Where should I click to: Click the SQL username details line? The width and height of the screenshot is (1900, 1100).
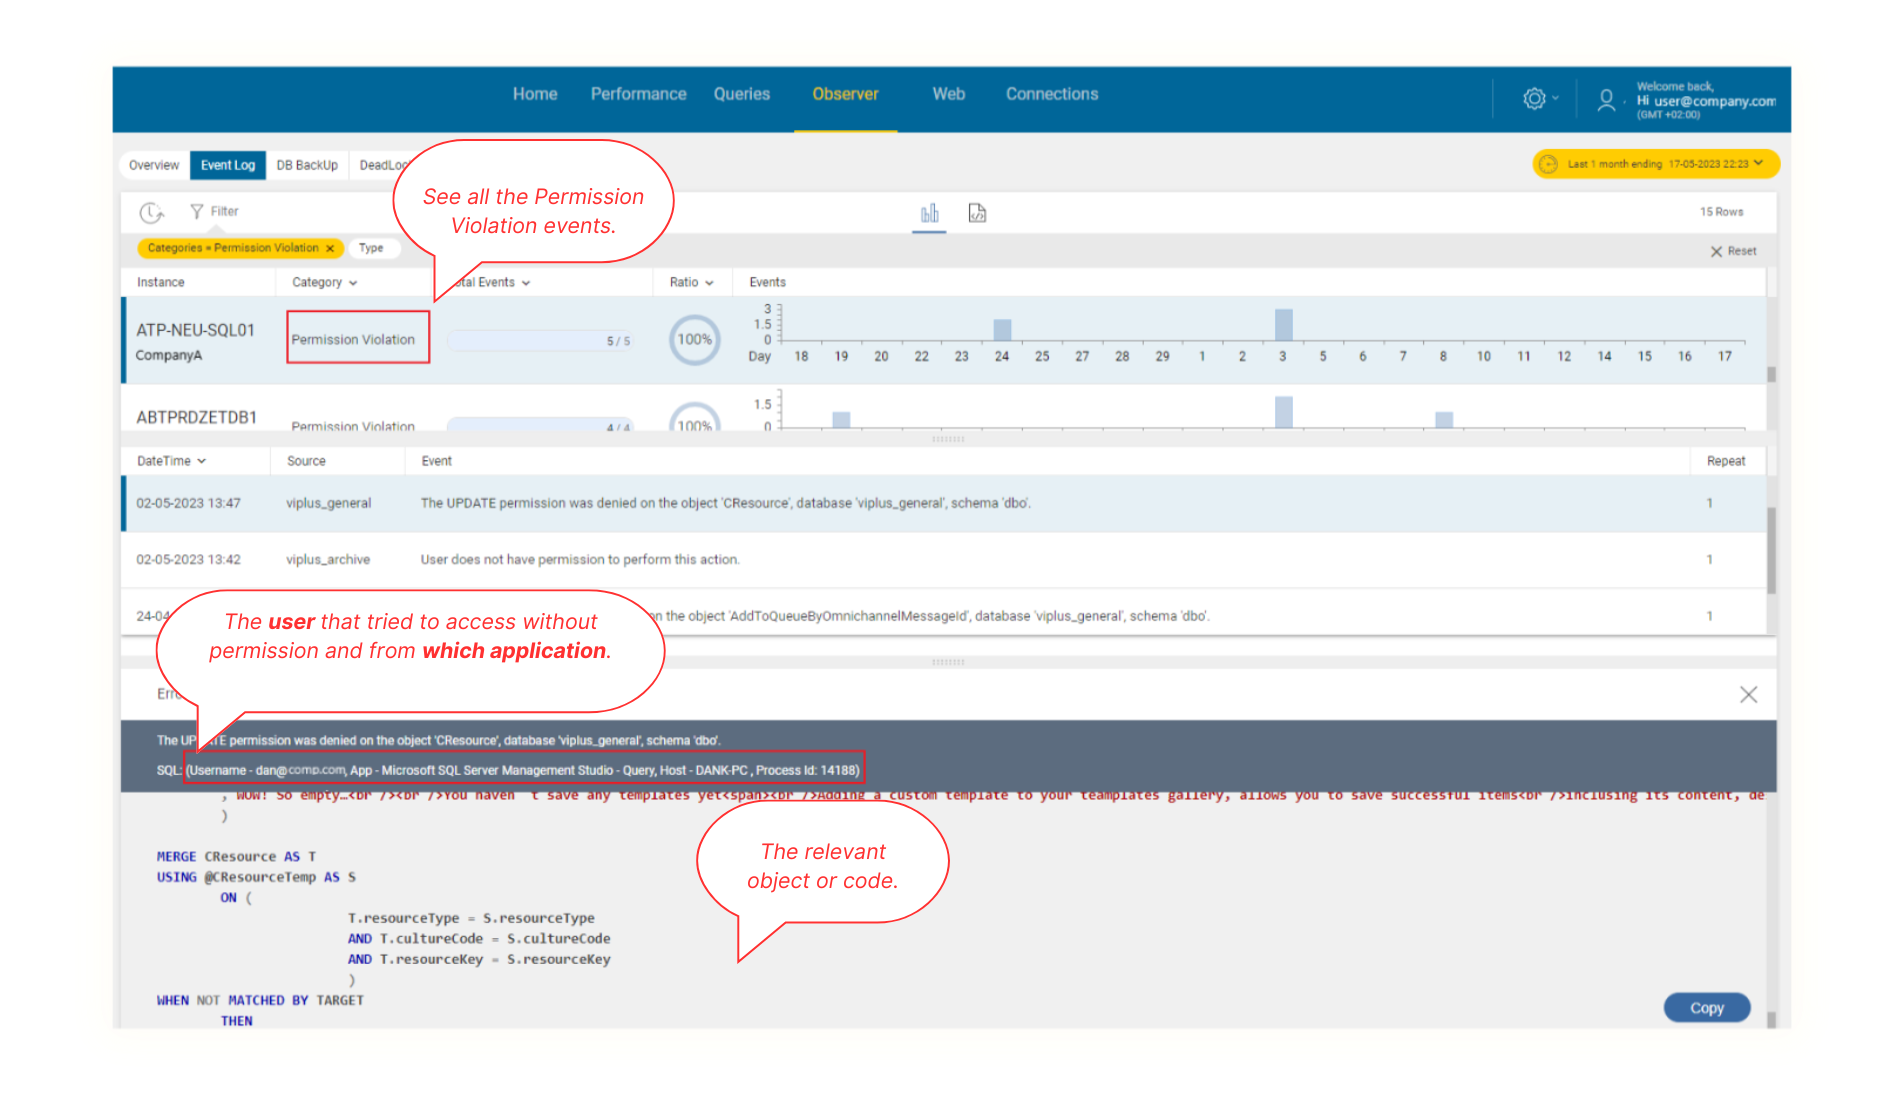(x=524, y=770)
